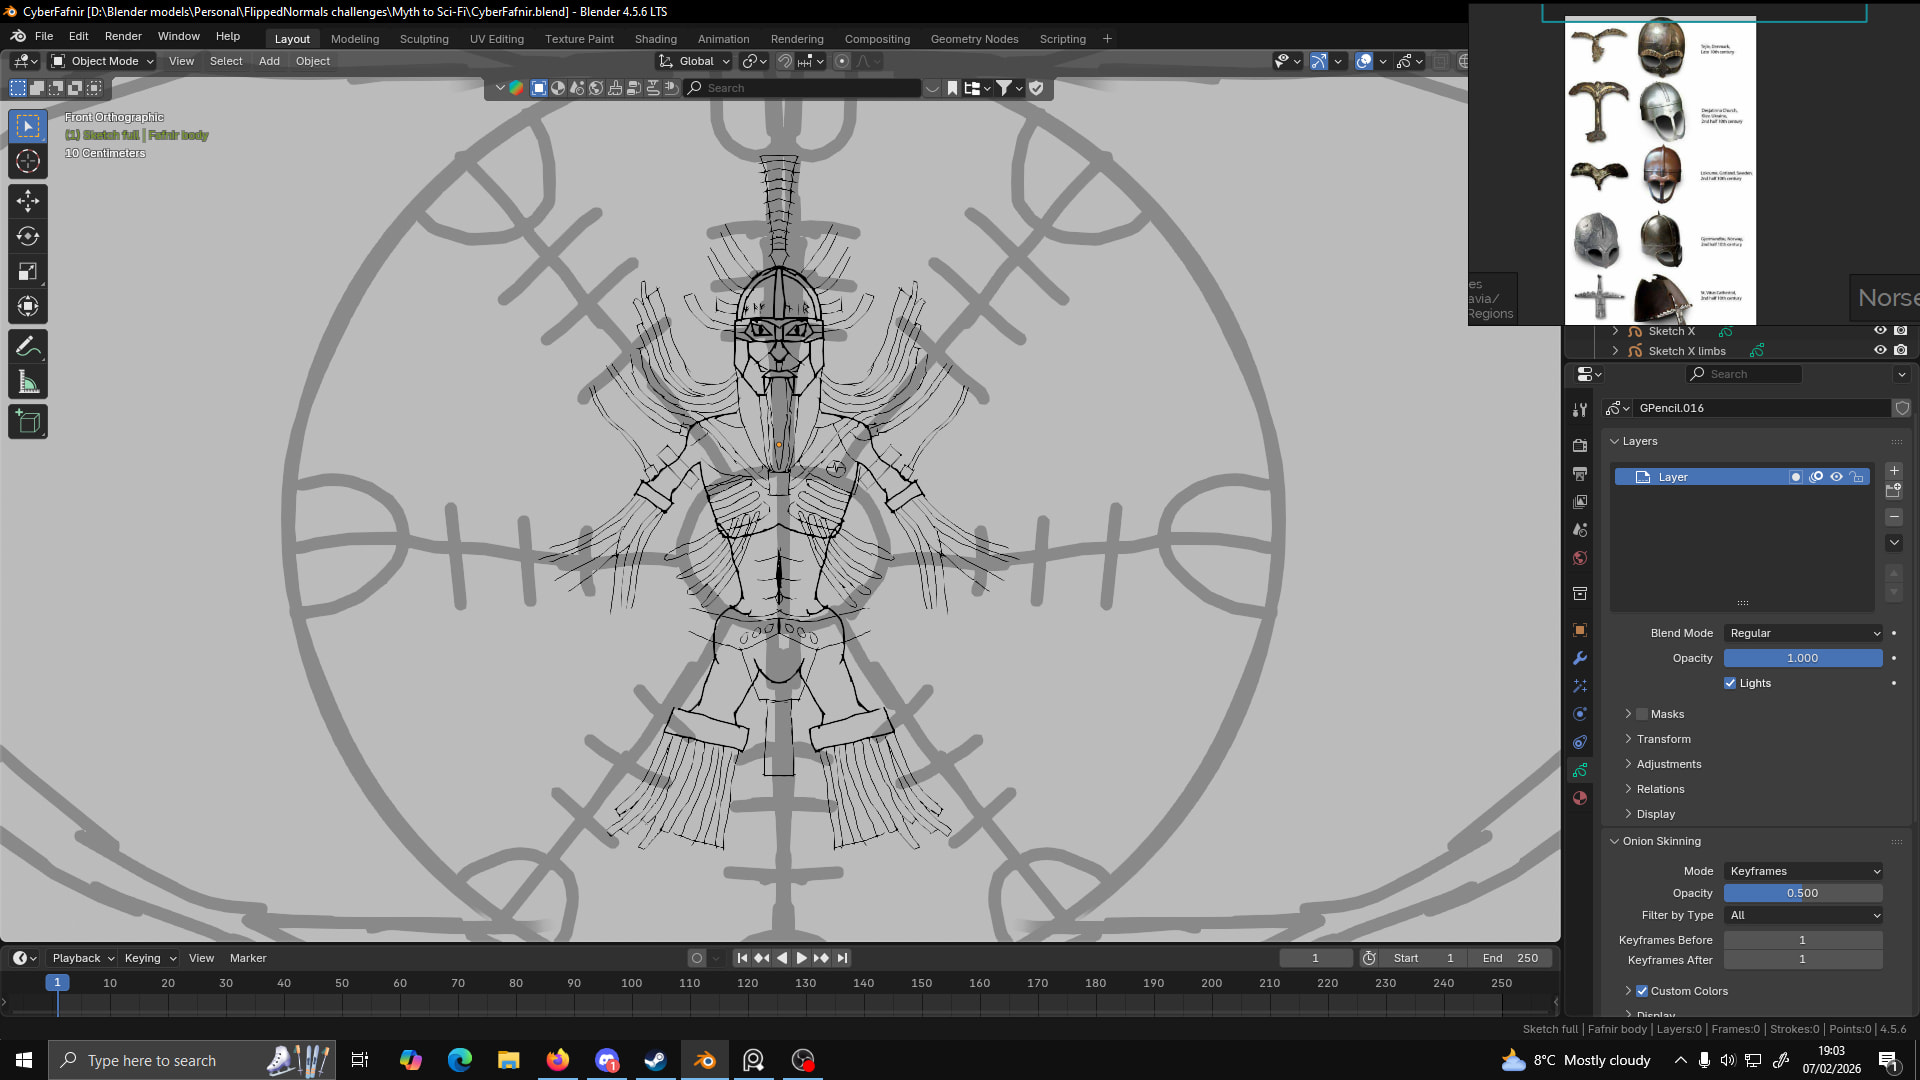Hide the Sketch X limbs object
The image size is (1920, 1080).
tap(1880, 351)
